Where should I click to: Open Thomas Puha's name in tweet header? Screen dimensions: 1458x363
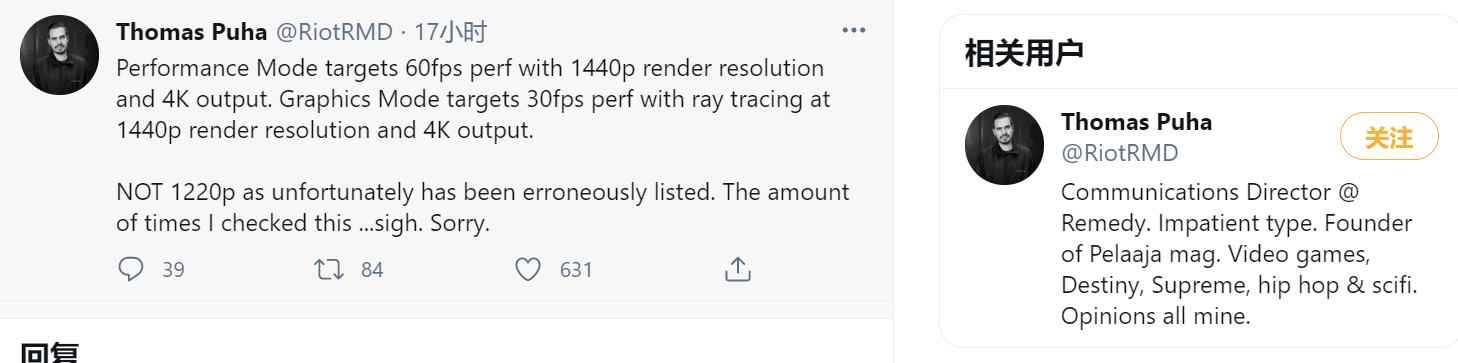tap(192, 32)
